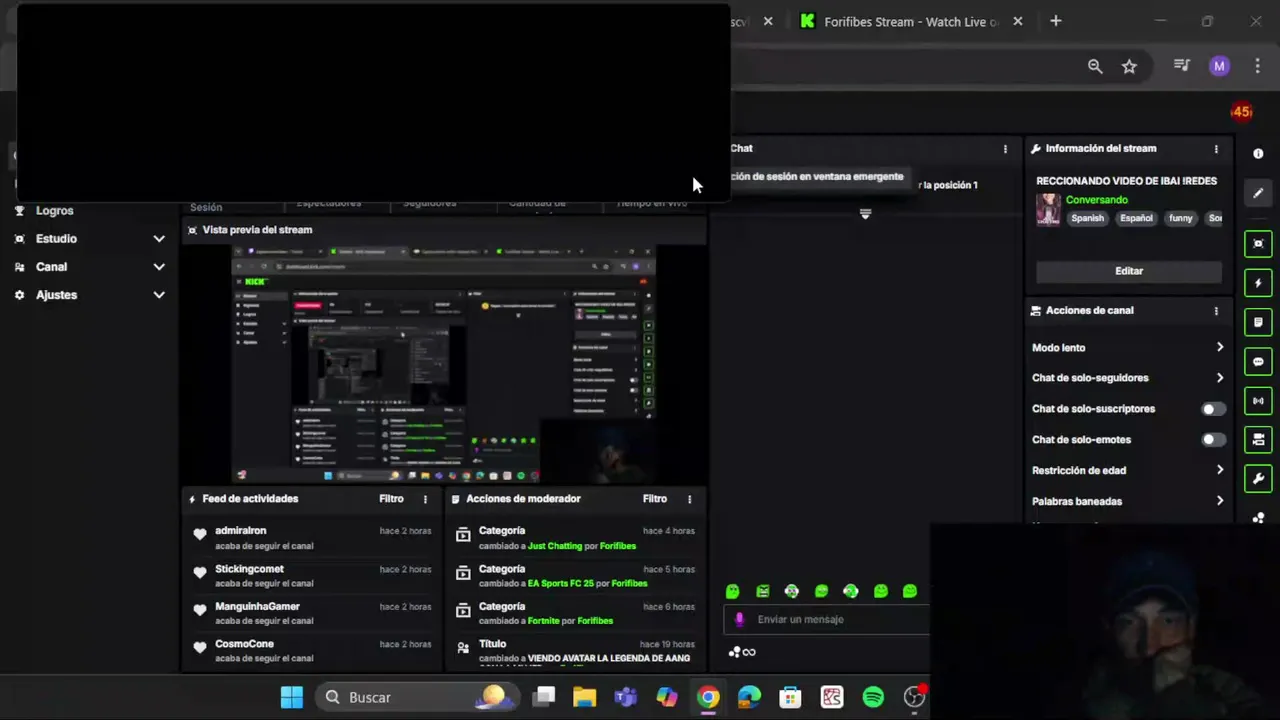1280x720 pixels.
Task: Expand the Ajustes sidebar section chevron
Action: click(x=158, y=295)
